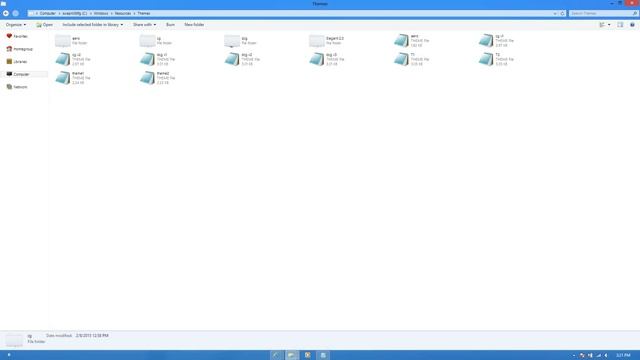This screenshot has height=360, width=640.
Task: Select the Elegant 2.3 file folder
Action: 327,41
